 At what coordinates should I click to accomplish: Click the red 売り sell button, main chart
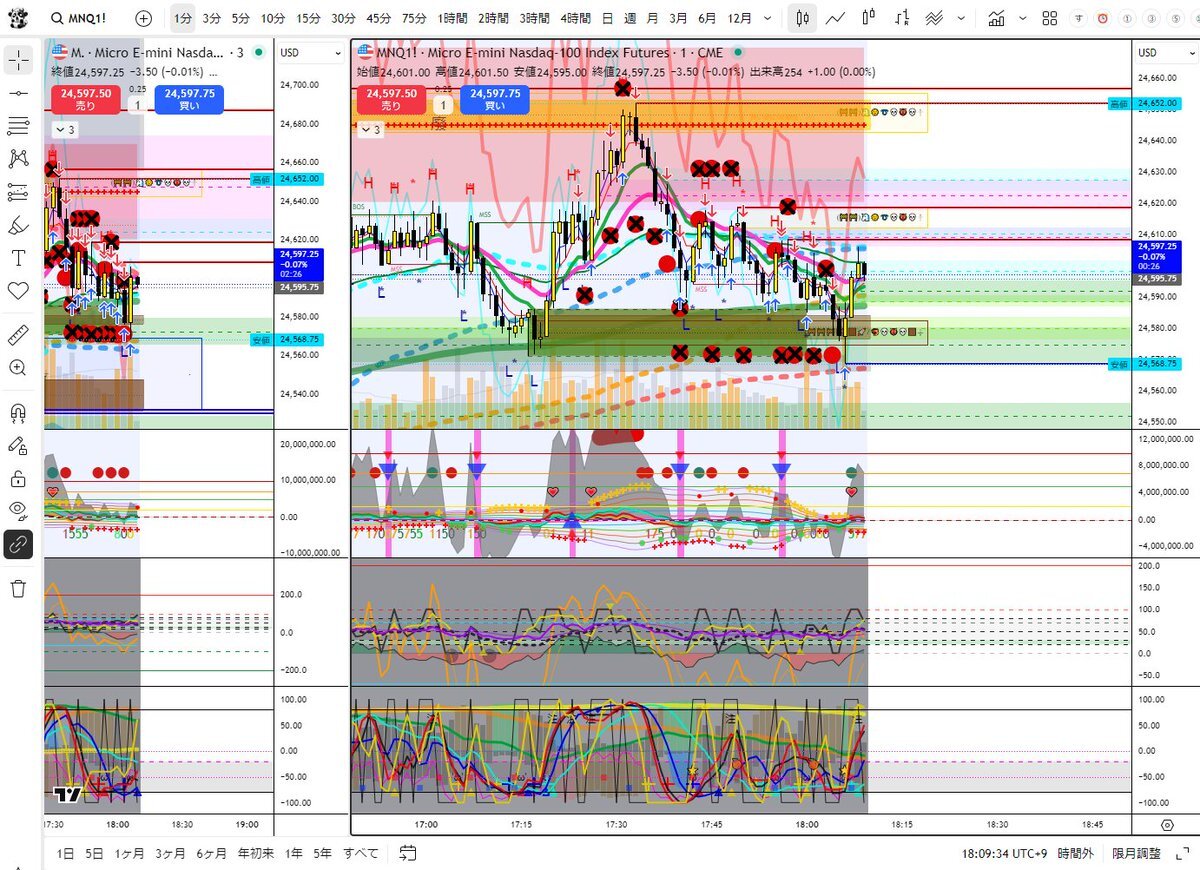(x=391, y=99)
